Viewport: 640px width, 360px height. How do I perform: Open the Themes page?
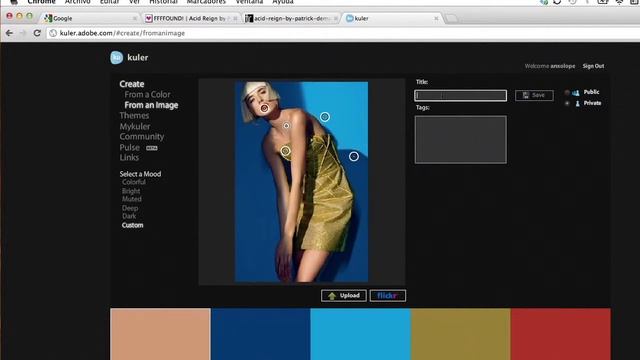134,116
